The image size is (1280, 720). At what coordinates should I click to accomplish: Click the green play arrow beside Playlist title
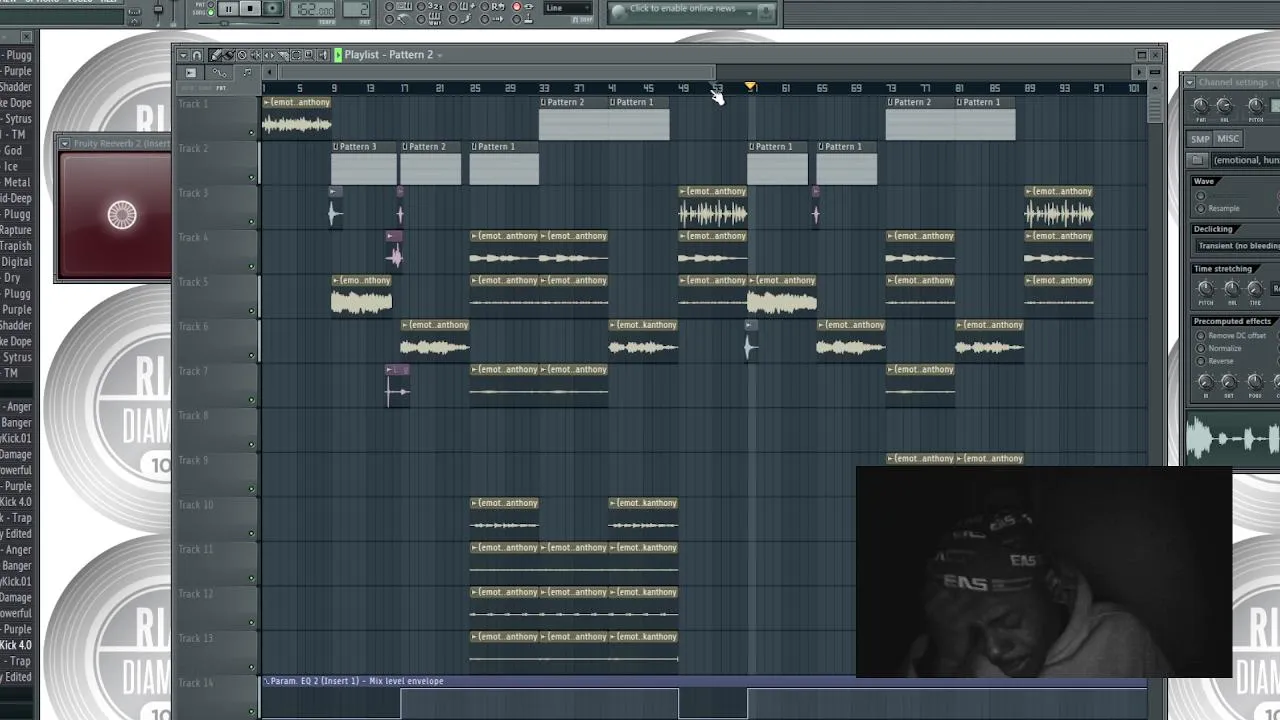338,55
